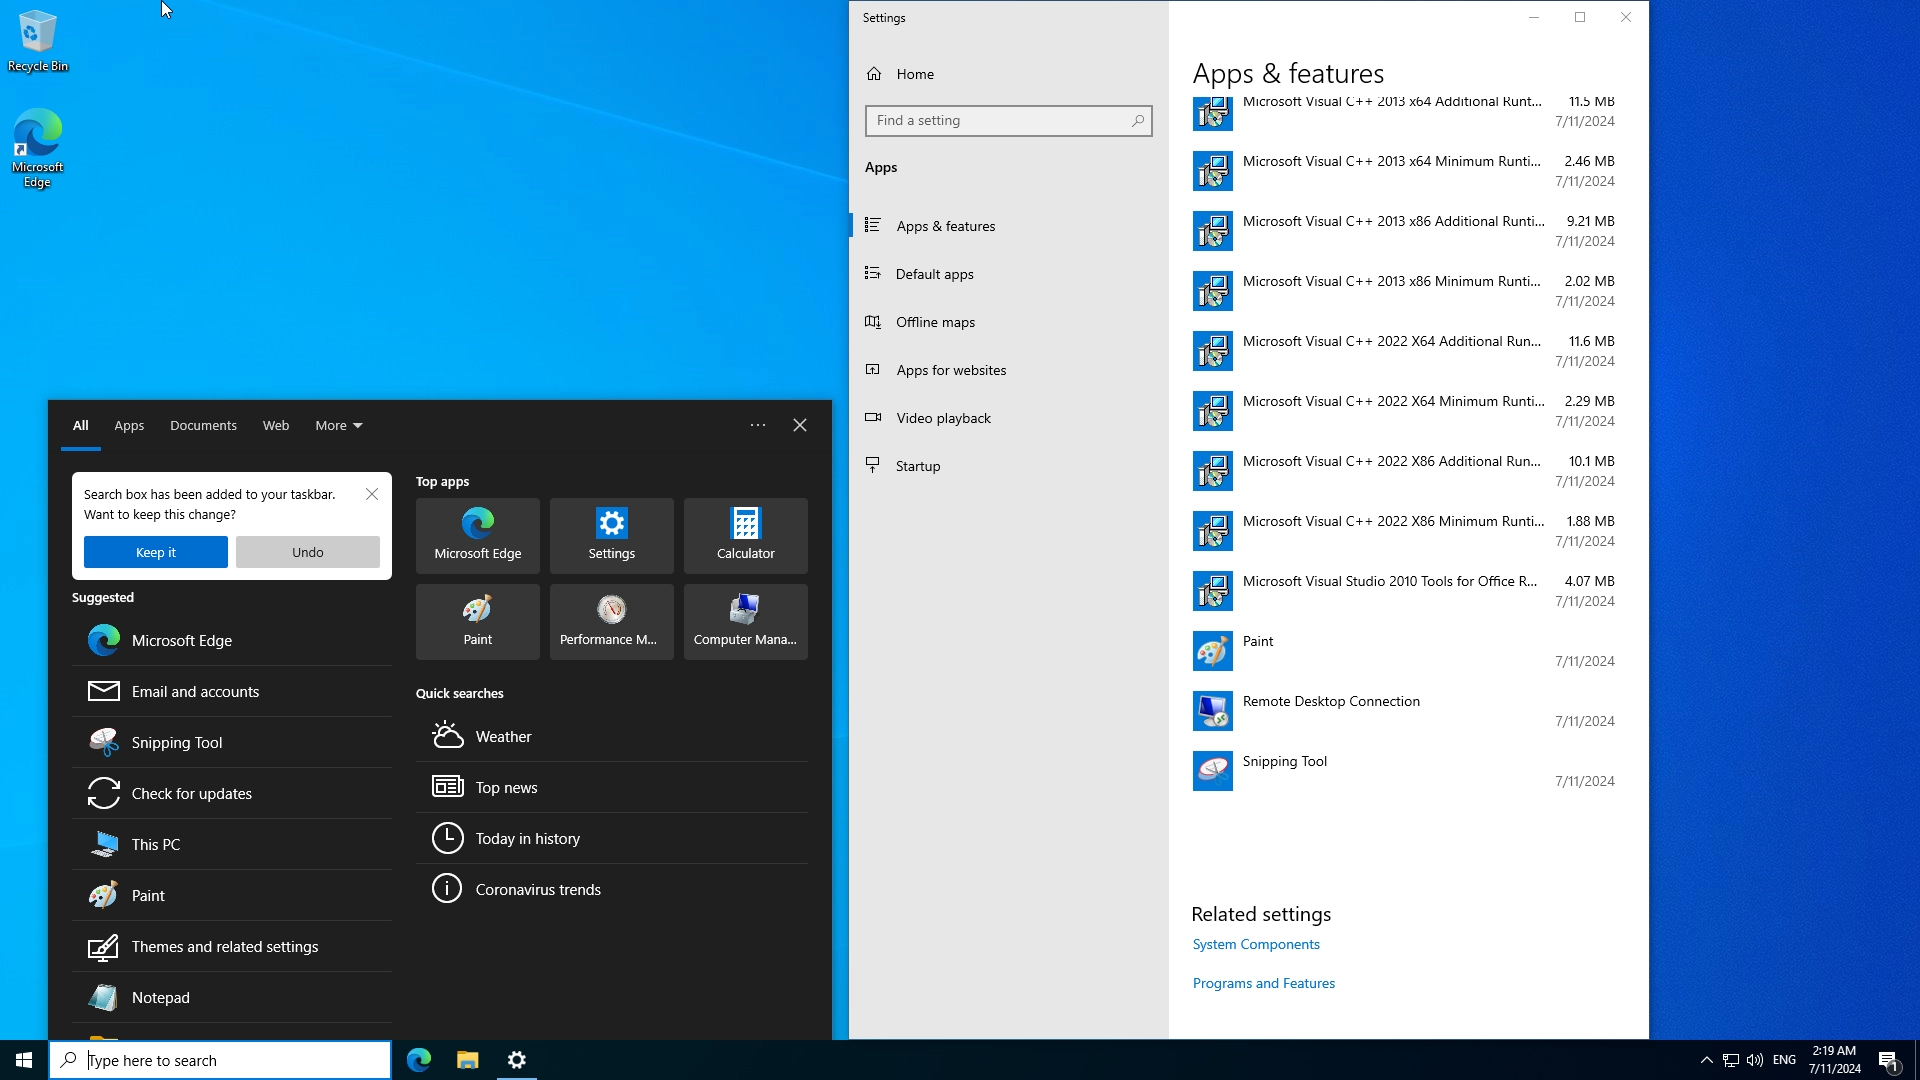Open Computer Management tile
Screen dimensions: 1920x1080
pyautogui.click(x=745, y=621)
